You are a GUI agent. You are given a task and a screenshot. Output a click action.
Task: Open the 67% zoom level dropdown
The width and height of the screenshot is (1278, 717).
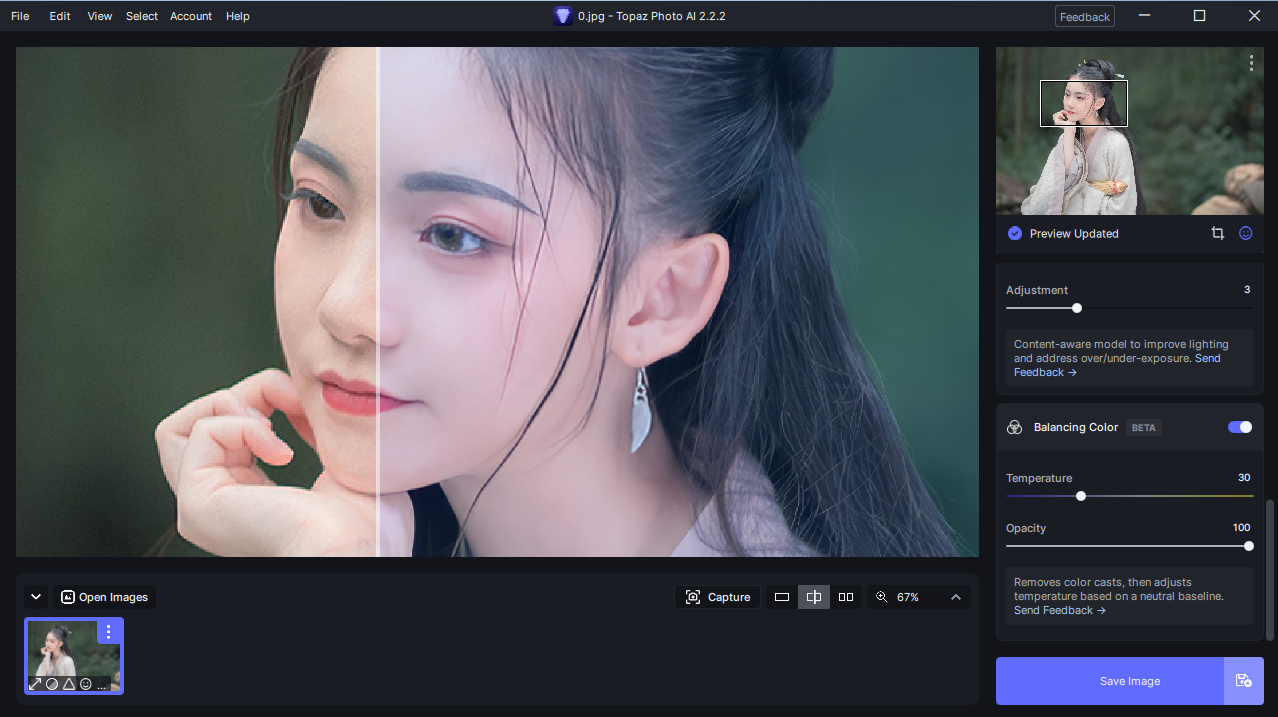[x=908, y=597]
